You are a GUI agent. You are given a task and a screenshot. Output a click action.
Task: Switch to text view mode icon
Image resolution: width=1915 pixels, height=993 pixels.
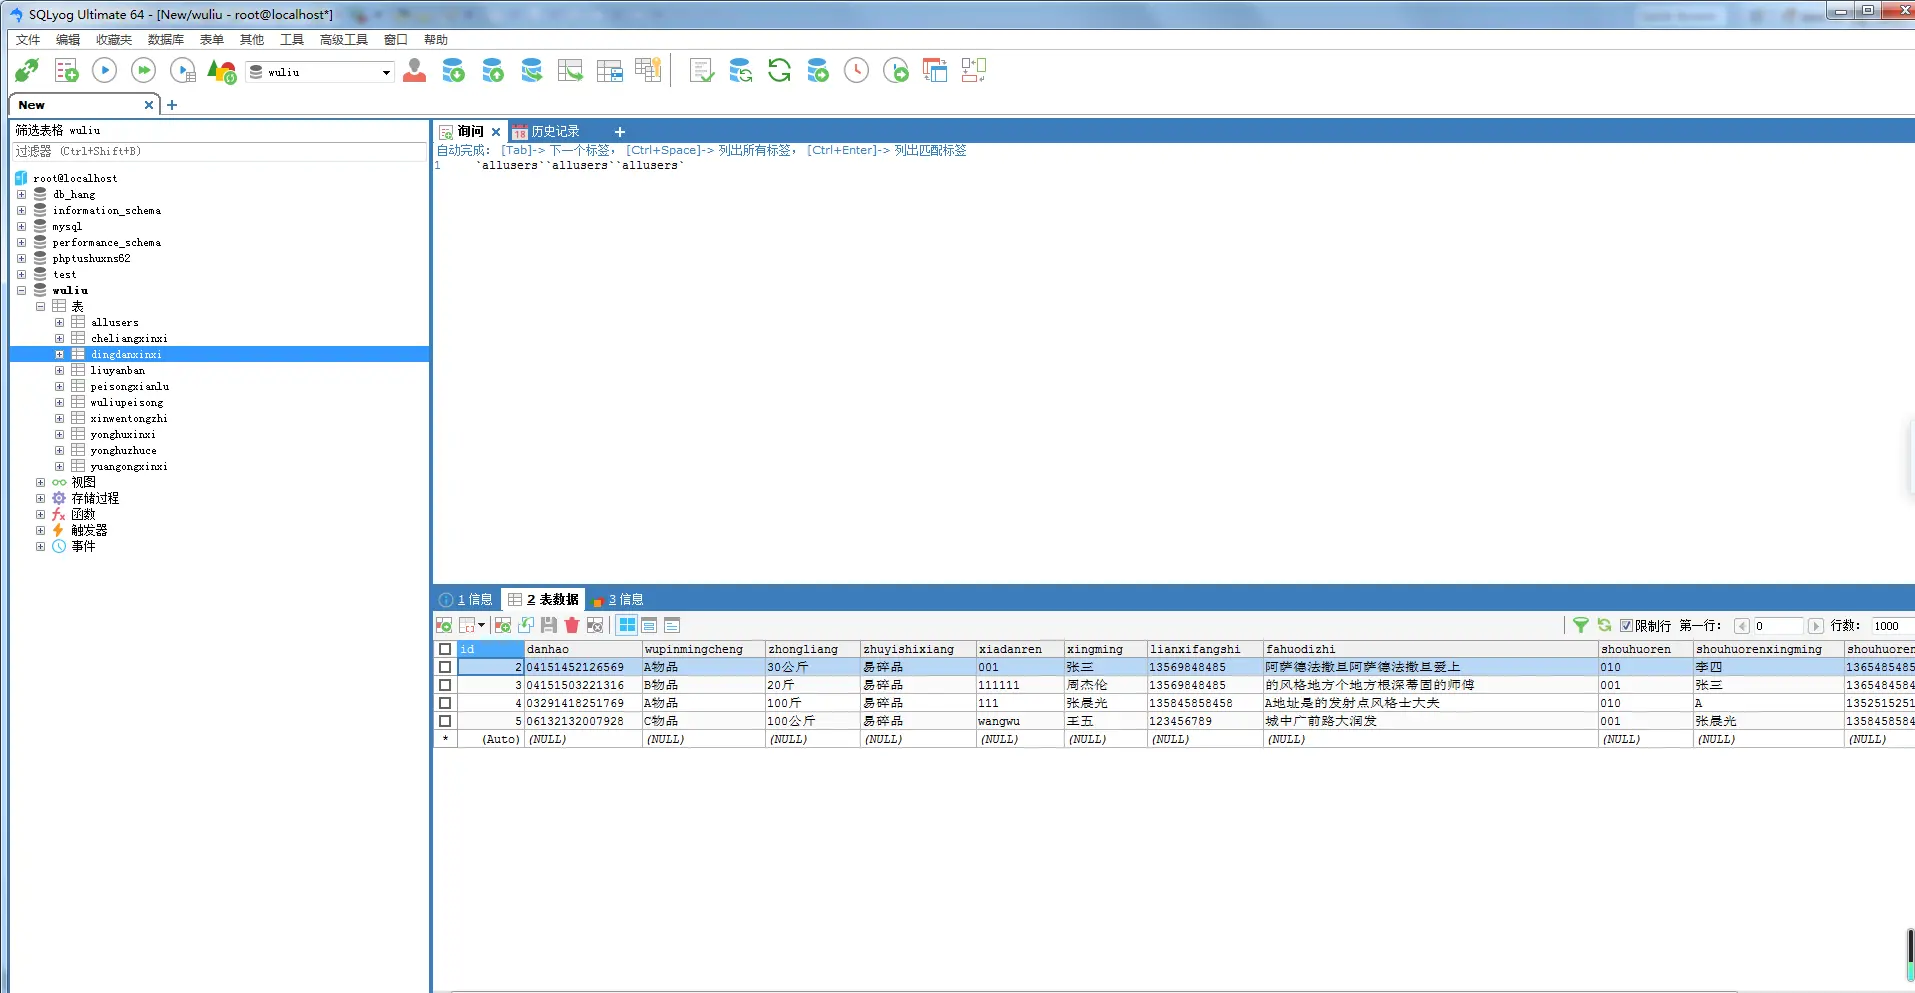tap(672, 626)
